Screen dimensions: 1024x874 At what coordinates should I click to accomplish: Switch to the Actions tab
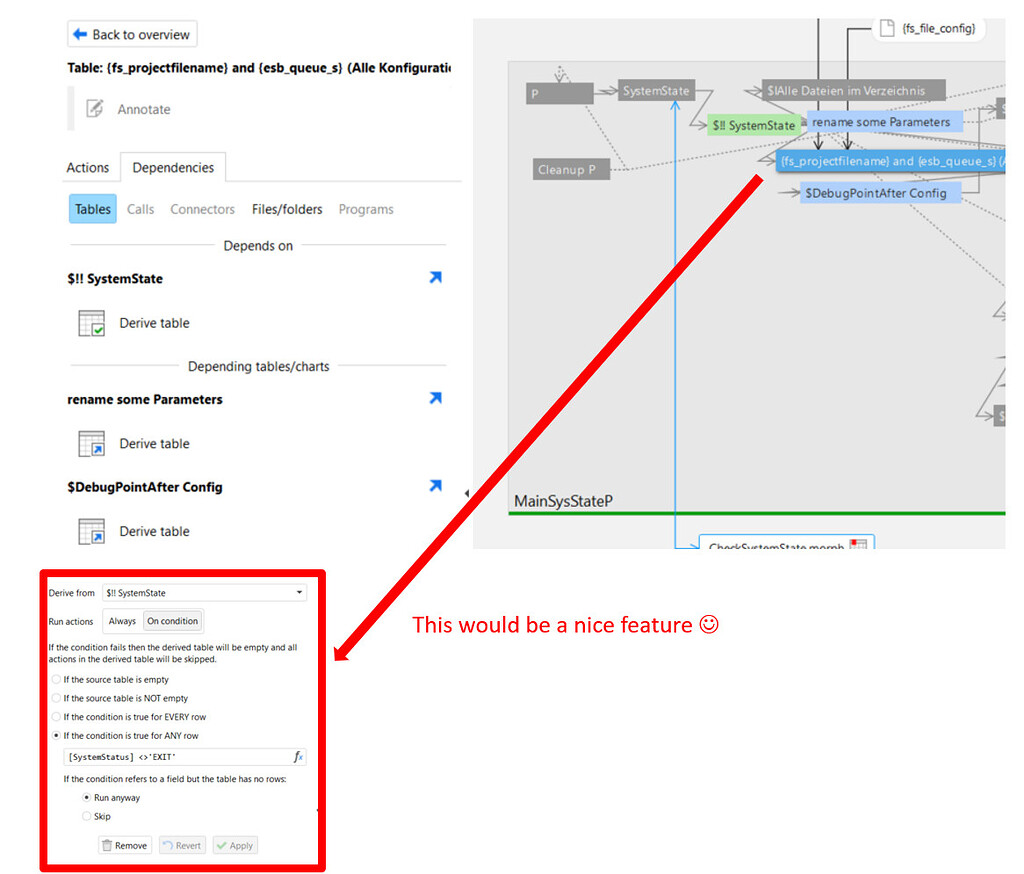(x=87, y=167)
